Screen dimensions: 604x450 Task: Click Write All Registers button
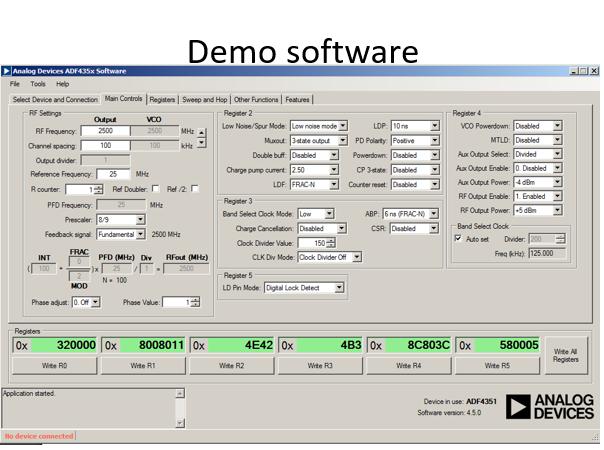pyautogui.click(x=566, y=356)
